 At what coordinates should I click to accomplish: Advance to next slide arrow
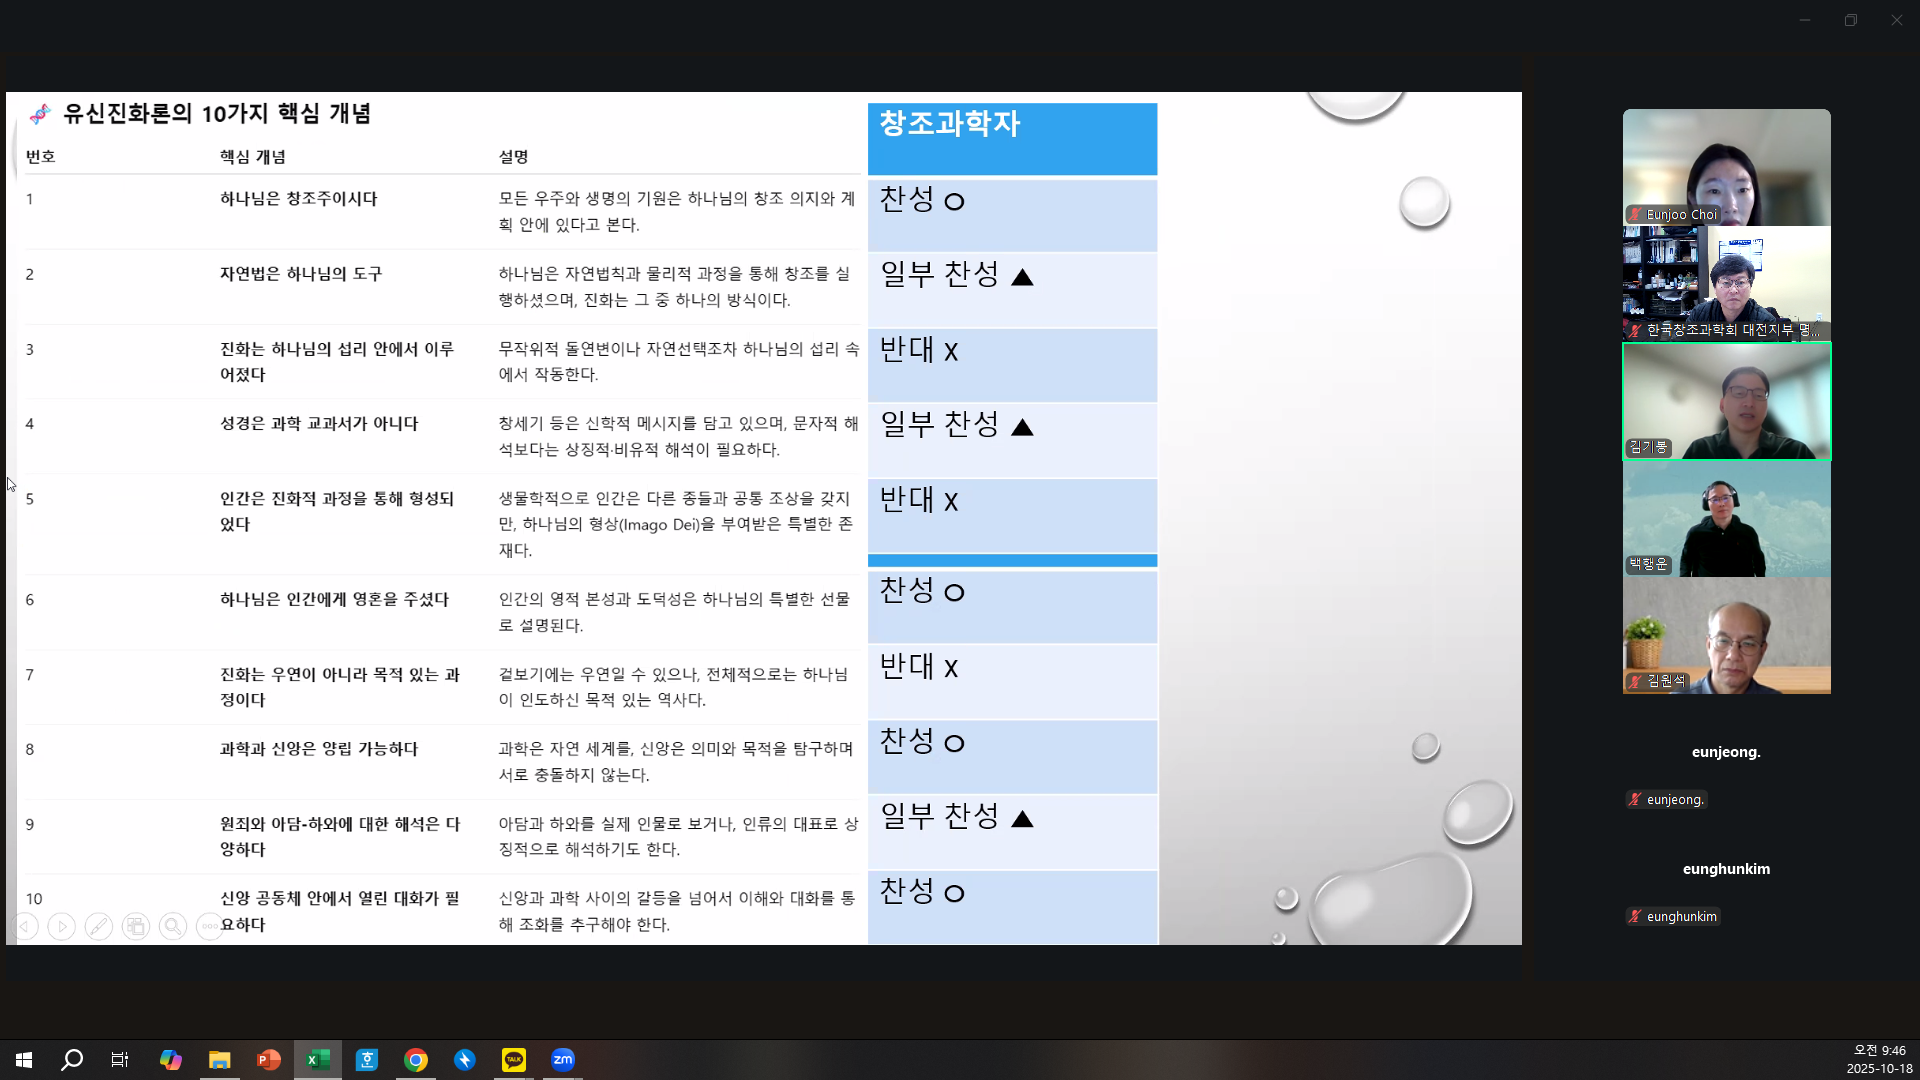[61, 927]
